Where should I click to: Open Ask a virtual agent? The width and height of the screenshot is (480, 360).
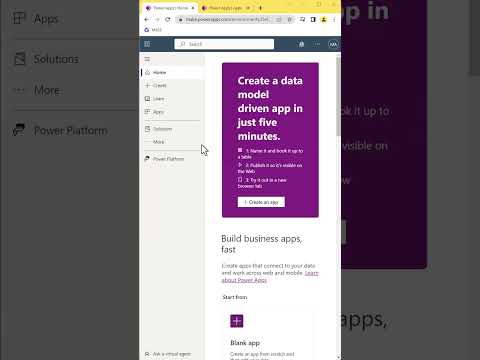click(168, 354)
